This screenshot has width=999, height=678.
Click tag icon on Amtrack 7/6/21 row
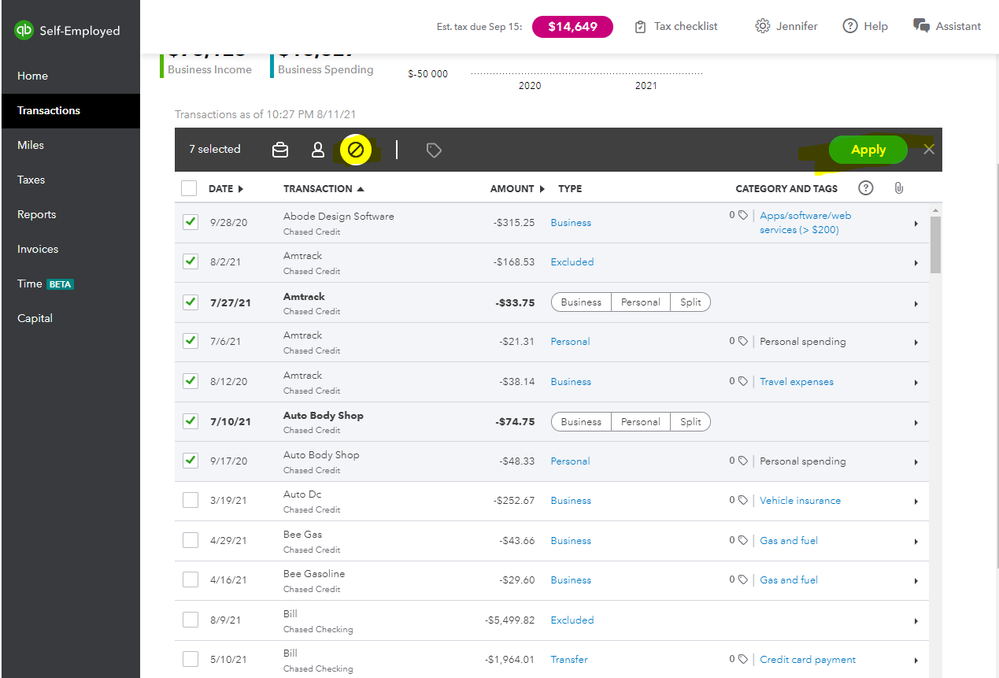point(742,342)
